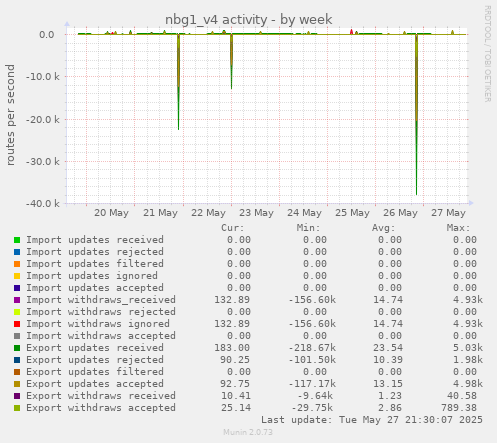Click the '26 May' x-axis date label
497x443 pixels.
tap(400, 213)
